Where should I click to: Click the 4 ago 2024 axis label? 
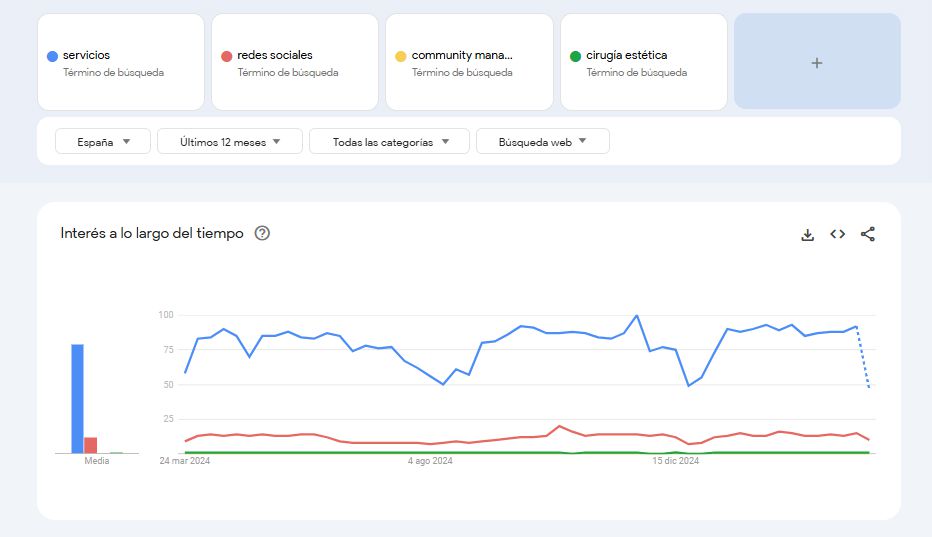[x=430, y=461]
